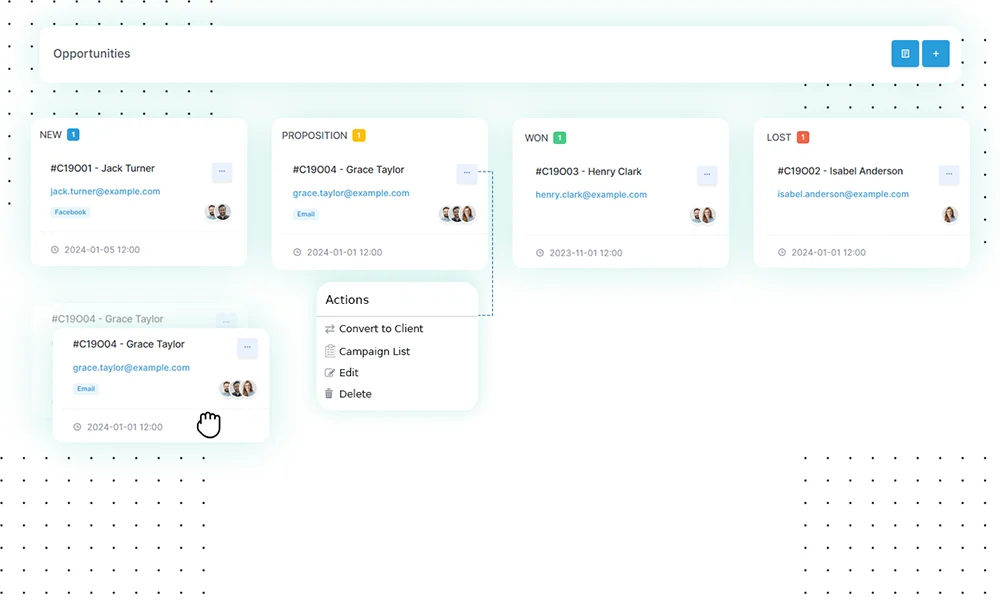The height and width of the screenshot is (614, 1000).
Task: Click the list view icon in Opportunities header
Action: [x=905, y=54]
